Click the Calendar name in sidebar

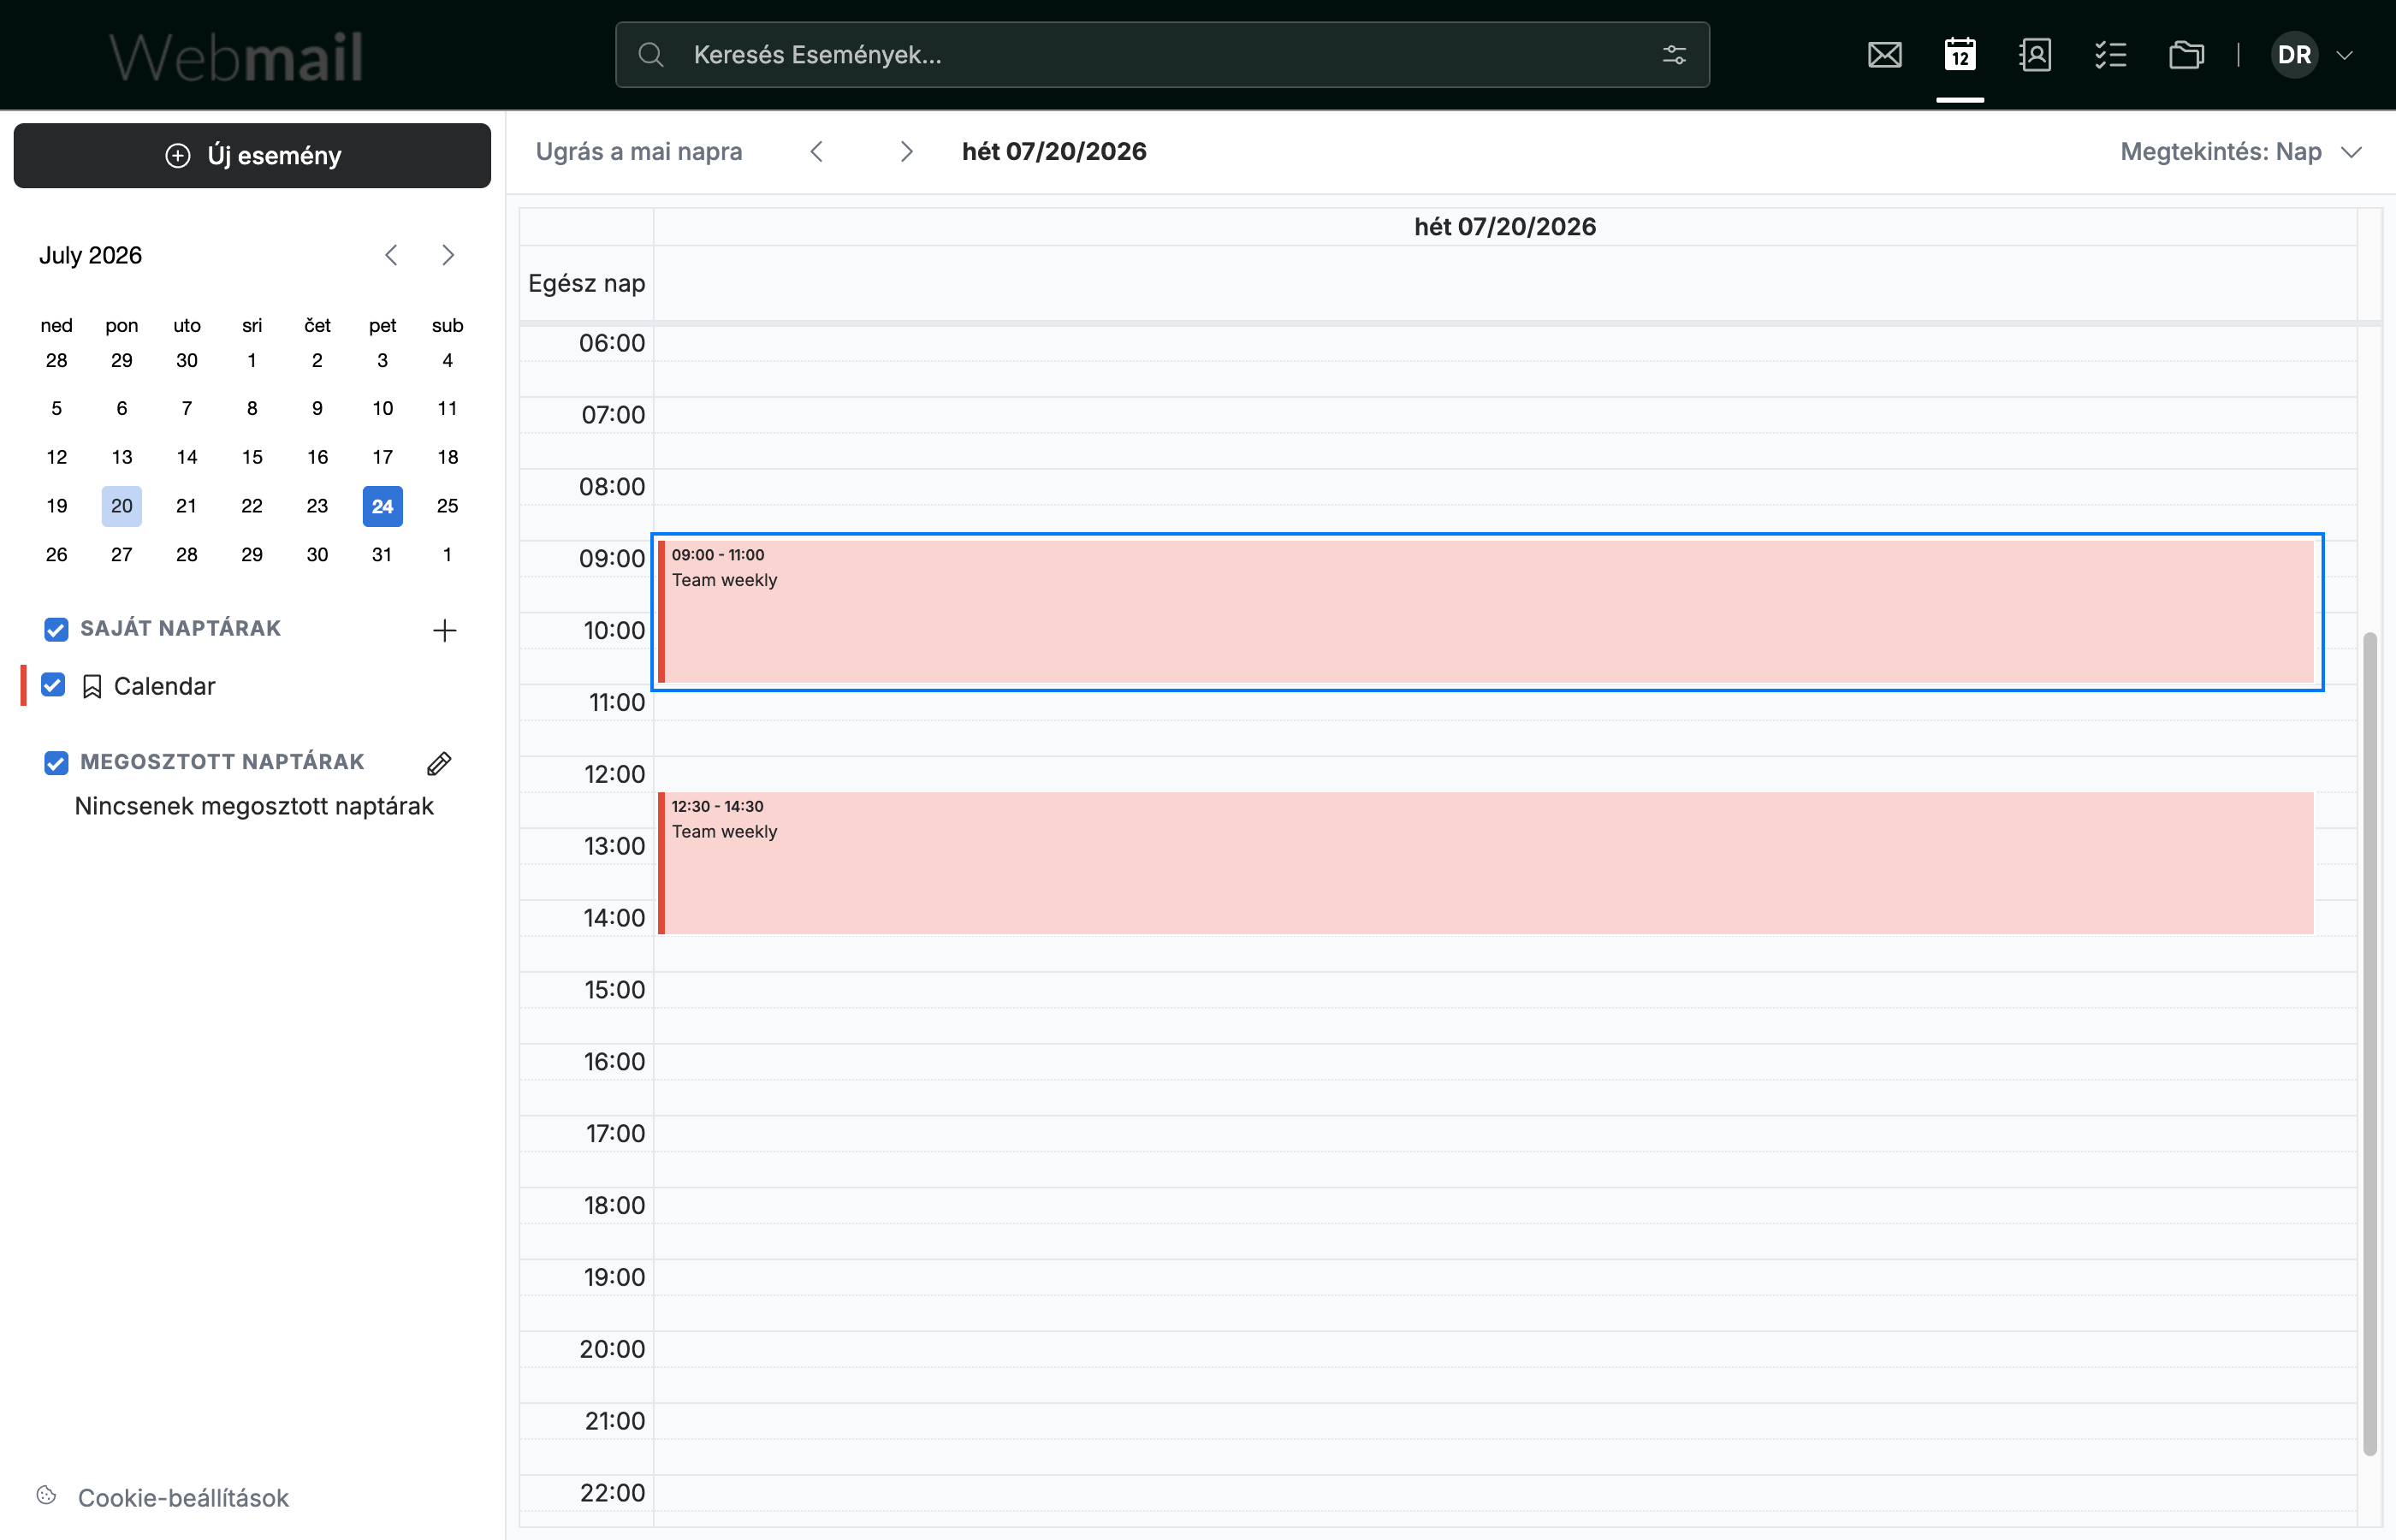165,686
